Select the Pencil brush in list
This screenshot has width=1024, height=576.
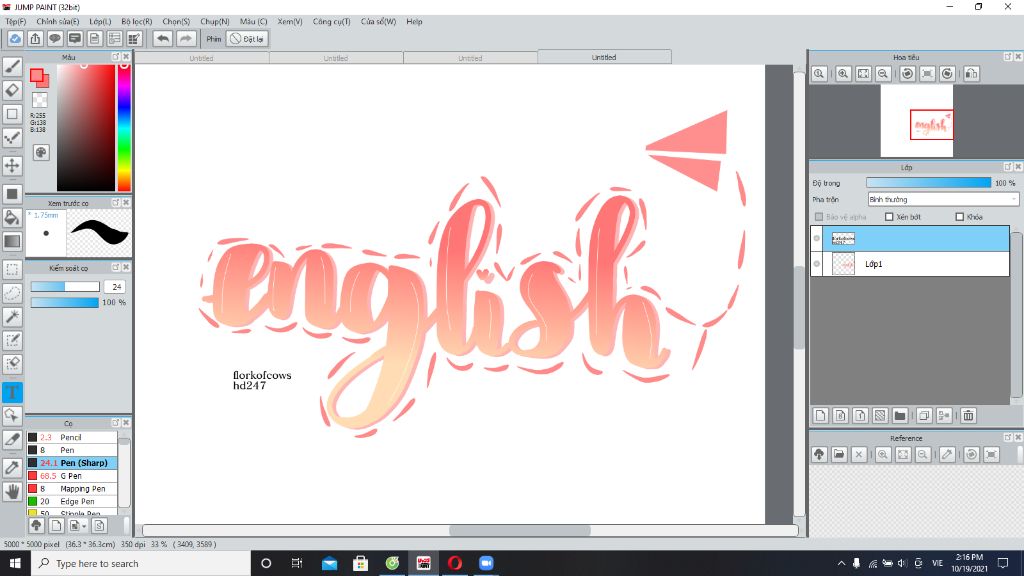click(72, 438)
